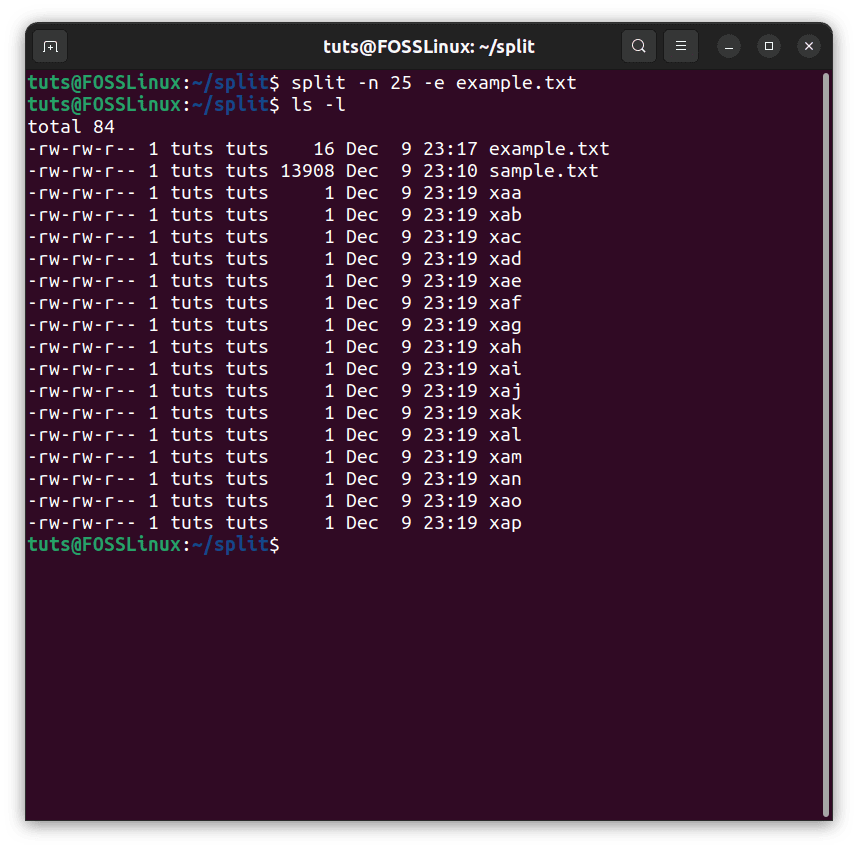Image resolution: width=858 pixels, height=849 pixels.
Task: Select the filename example.txt in the listing
Action: coord(548,148)
